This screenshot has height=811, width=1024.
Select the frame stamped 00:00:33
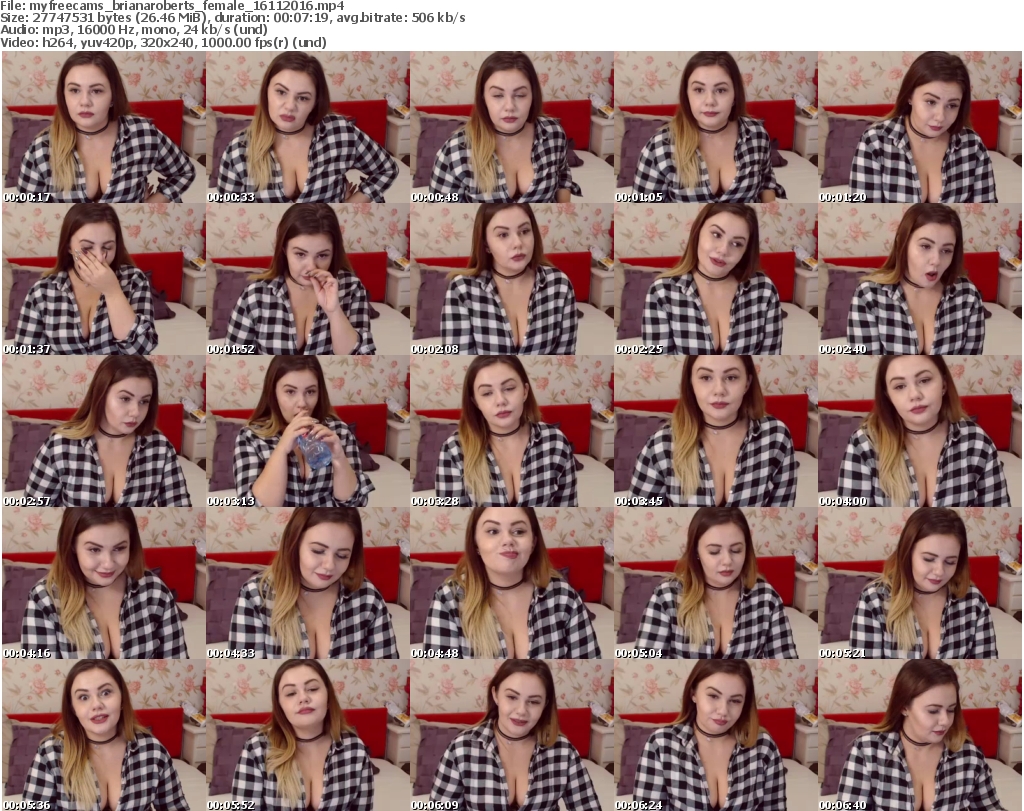307,127
